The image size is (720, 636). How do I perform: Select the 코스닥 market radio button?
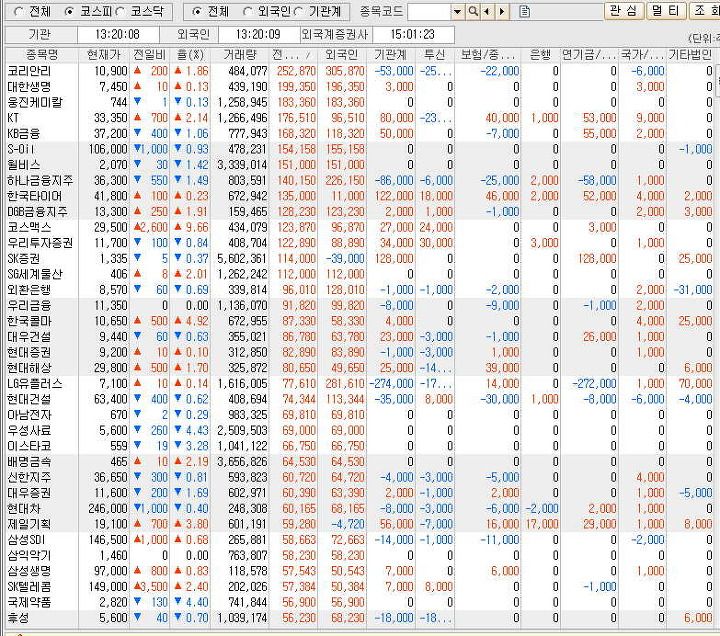(121, 12)
